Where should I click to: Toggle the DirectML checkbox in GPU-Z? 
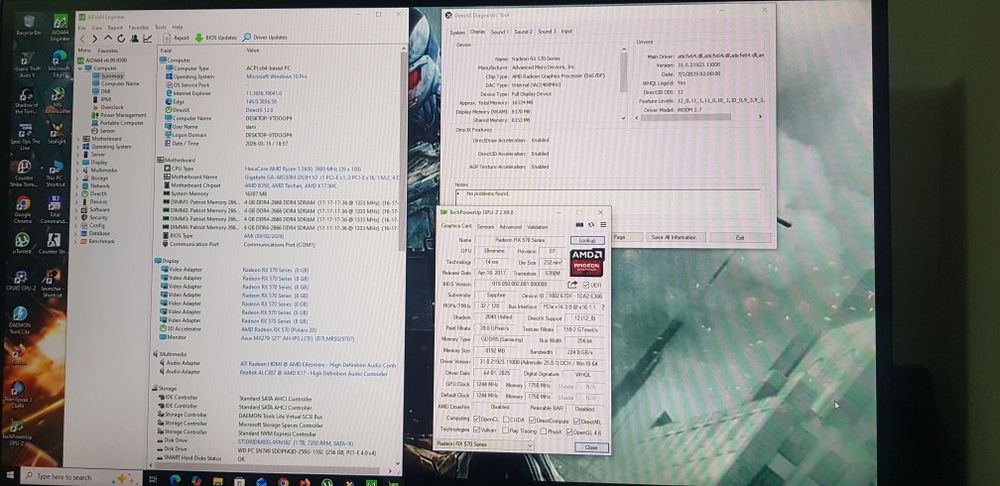click(577, 420)
